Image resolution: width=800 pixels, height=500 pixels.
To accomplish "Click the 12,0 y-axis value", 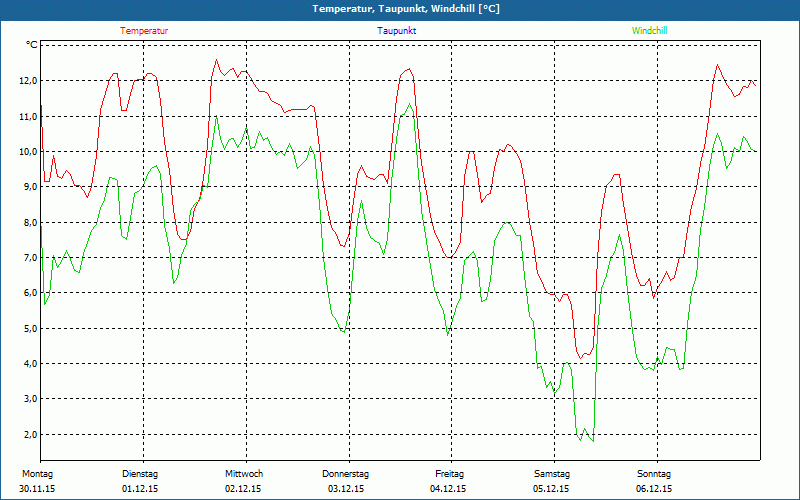I will pyautogui.click(x=29, y=81).
